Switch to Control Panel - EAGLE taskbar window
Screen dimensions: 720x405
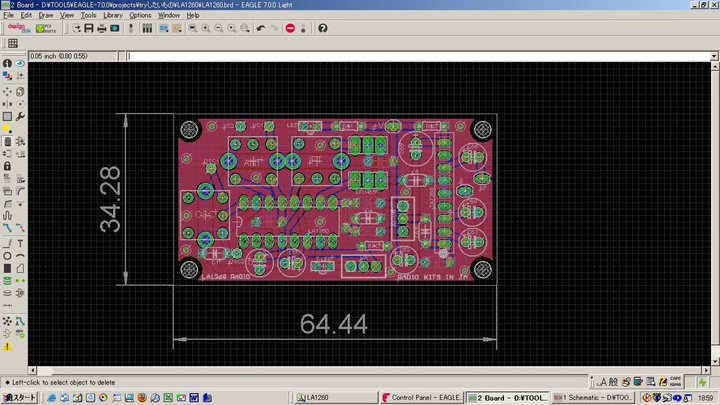click(421, 397)
